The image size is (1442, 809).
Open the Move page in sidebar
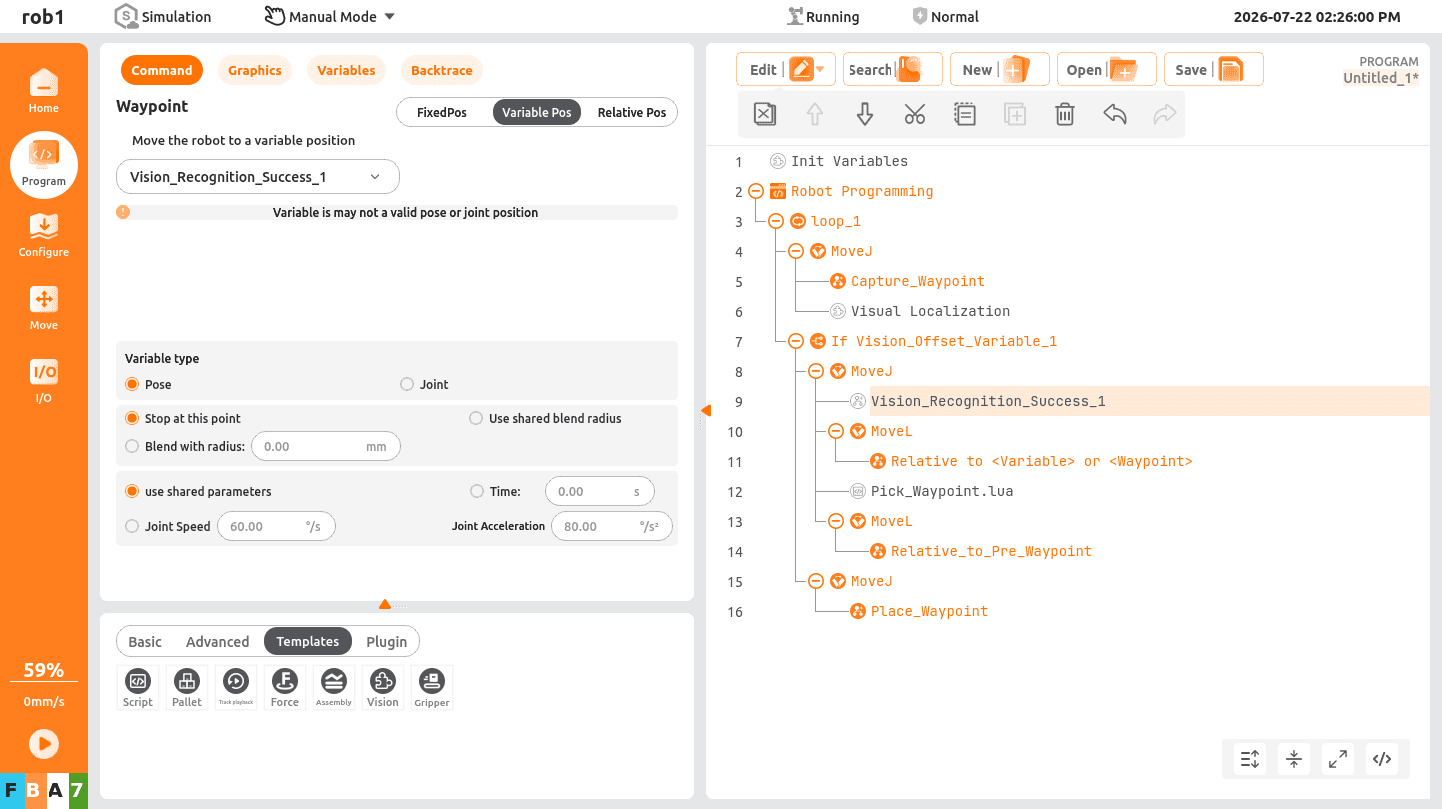[44, 309]
